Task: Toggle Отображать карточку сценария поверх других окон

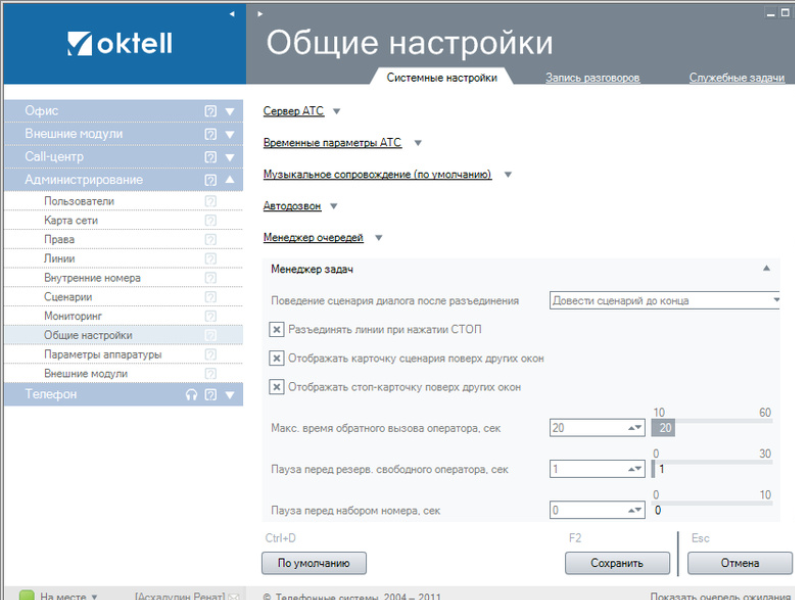Action: [277, 358]
